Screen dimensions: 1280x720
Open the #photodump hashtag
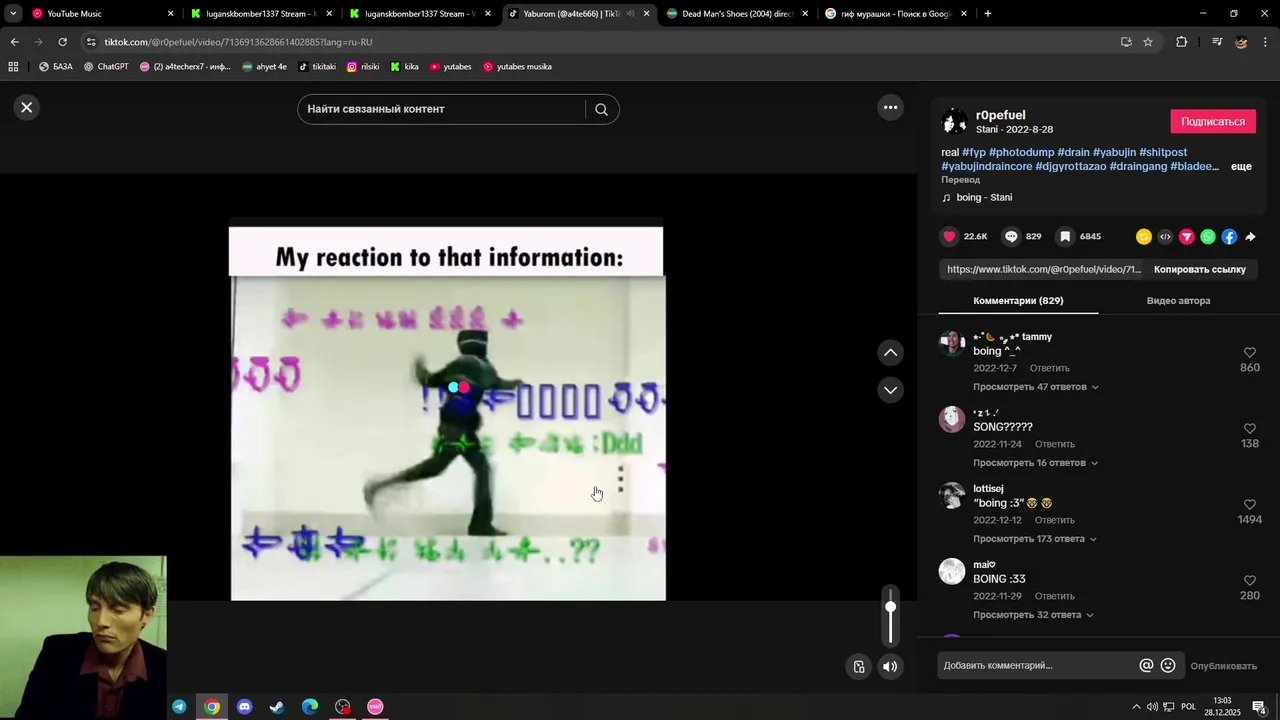click(1021, 152)
